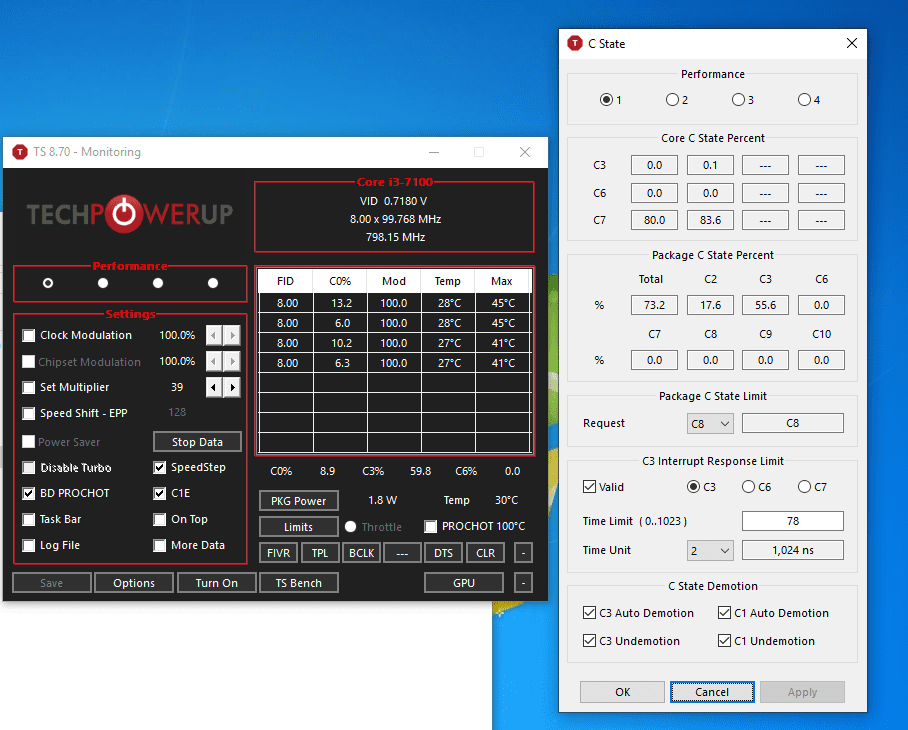Screen dimensions: 908x730
Task: Open the Package C State Request dropdown
Action: click(x=710, y=424)
